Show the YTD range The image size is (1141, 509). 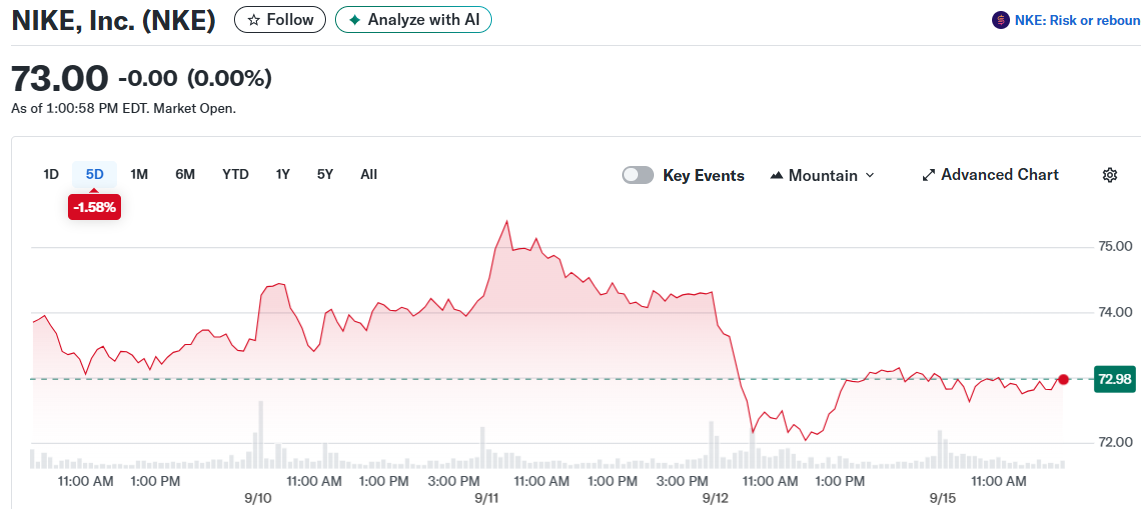tap(235, 175)
